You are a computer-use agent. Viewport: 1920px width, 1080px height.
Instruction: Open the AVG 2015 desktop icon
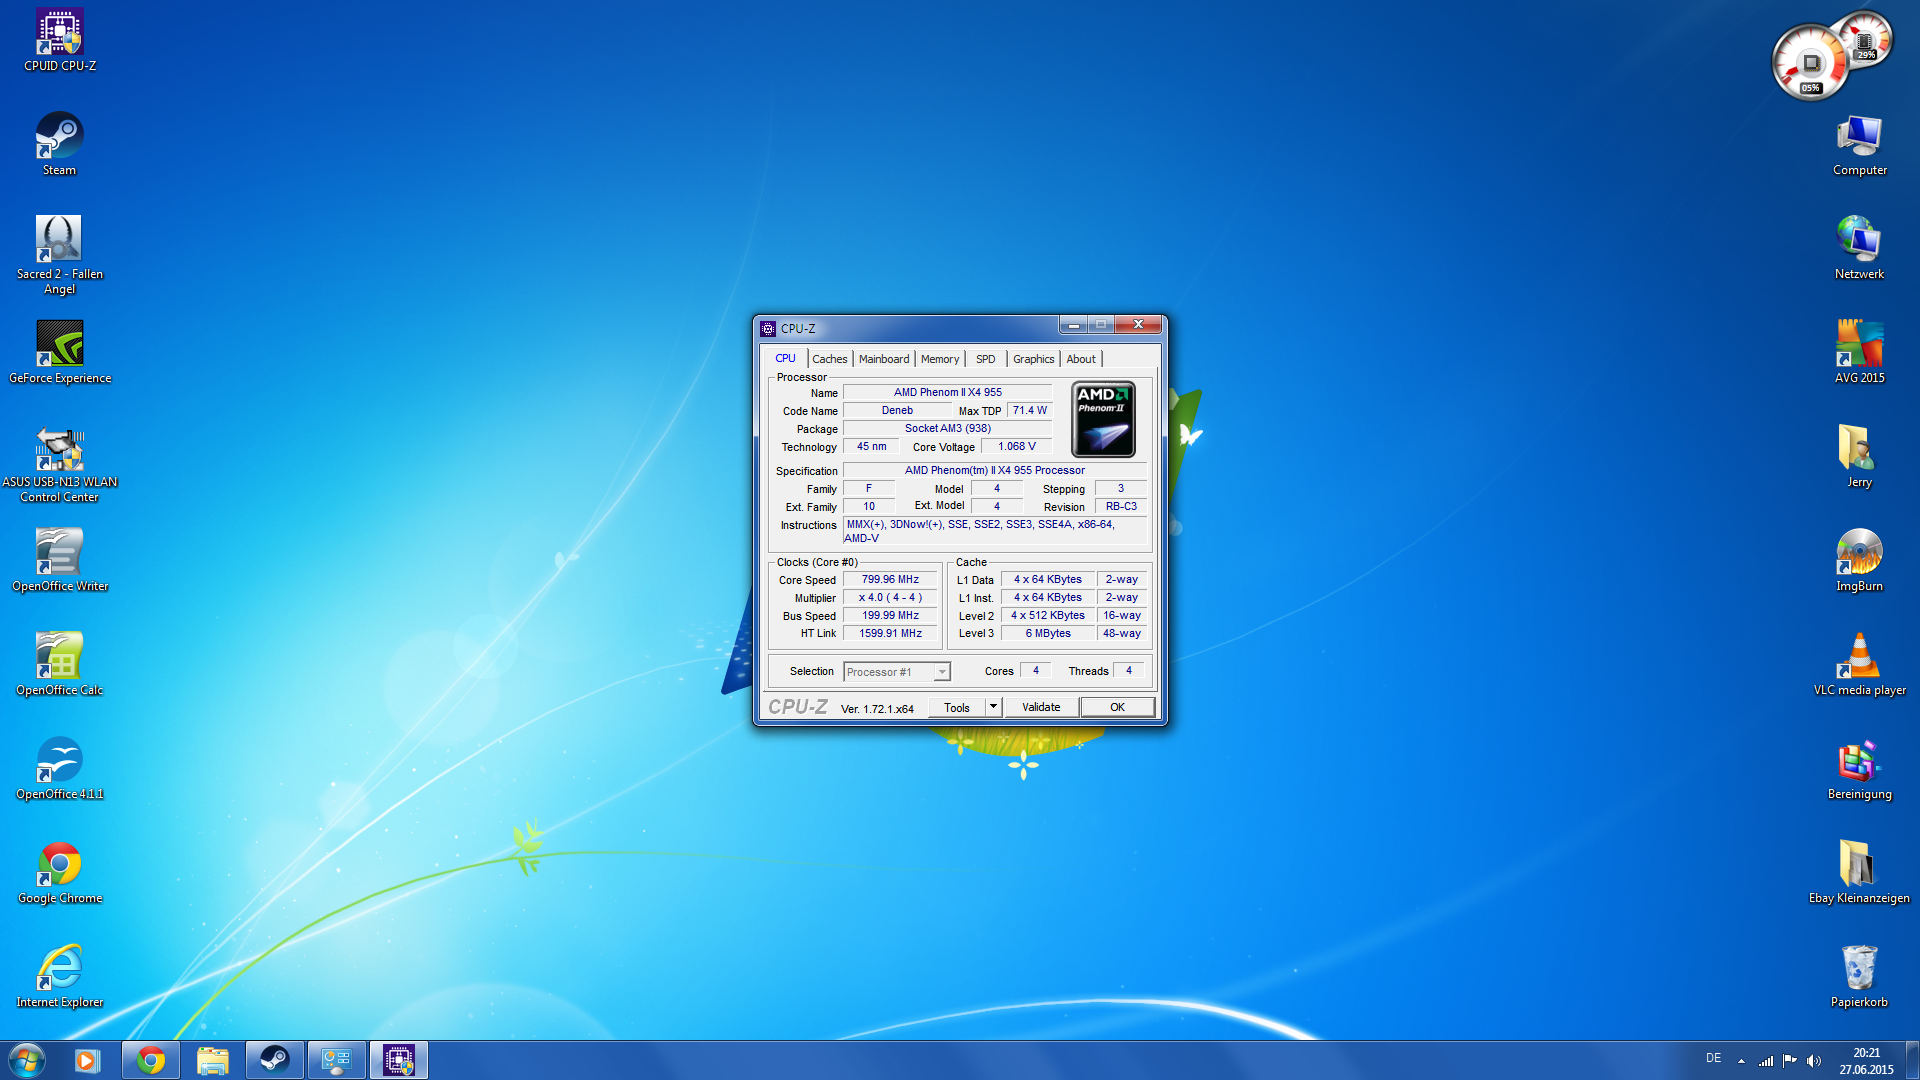[1859, 344]
